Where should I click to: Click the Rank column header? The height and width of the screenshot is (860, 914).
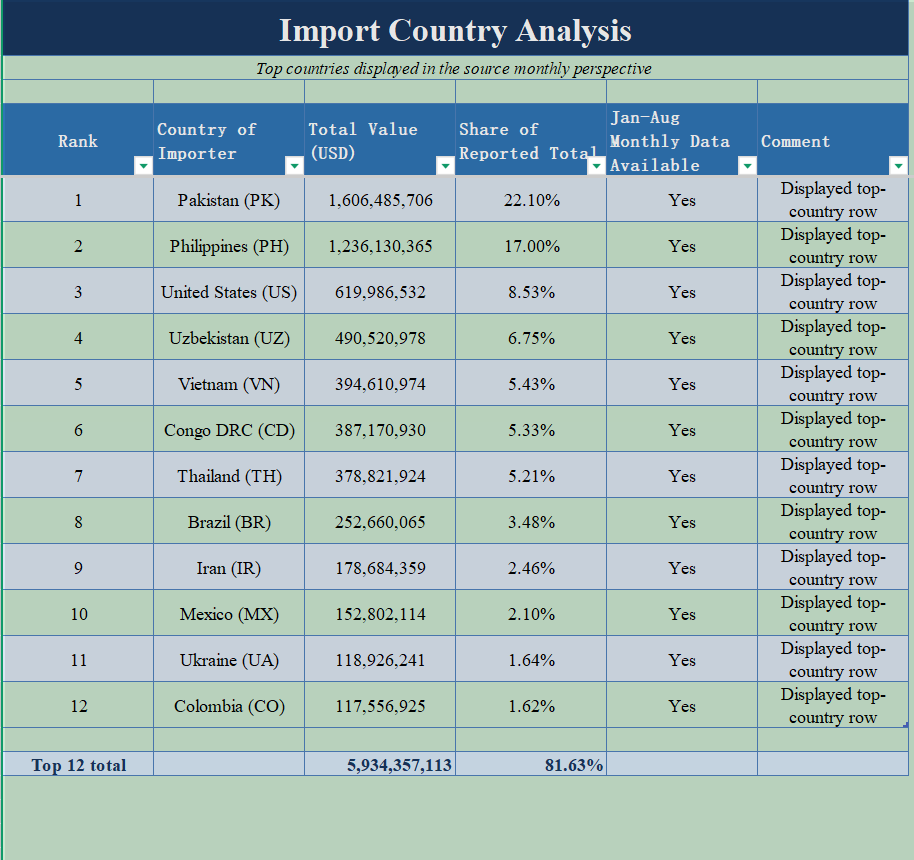point(78,141)
